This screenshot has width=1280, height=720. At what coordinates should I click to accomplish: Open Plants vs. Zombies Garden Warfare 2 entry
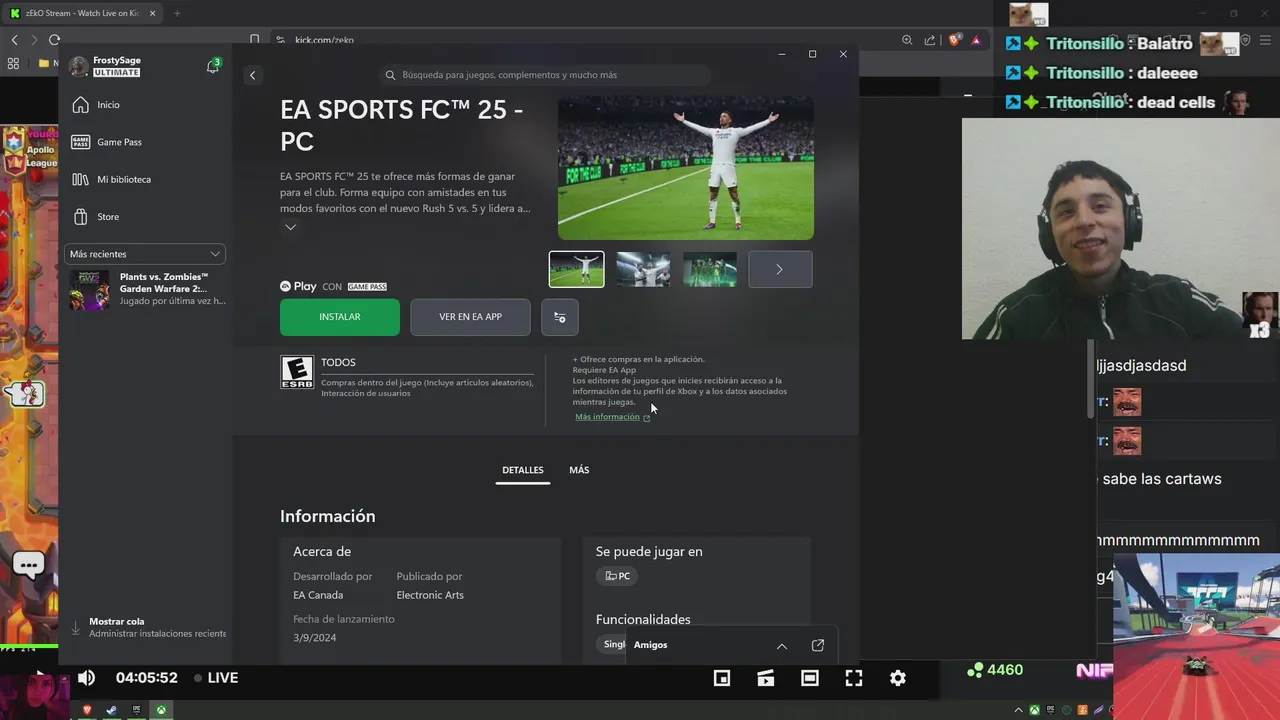coord(146,289)
